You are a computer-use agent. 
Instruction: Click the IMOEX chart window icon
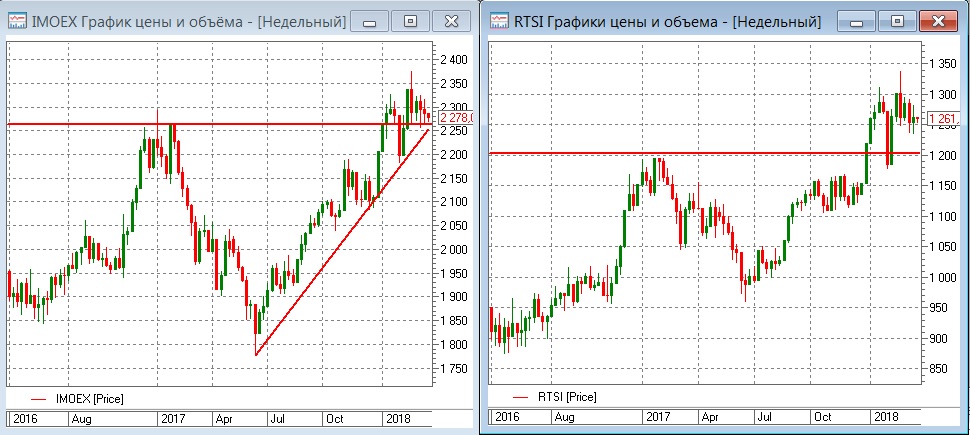point(17,21)
